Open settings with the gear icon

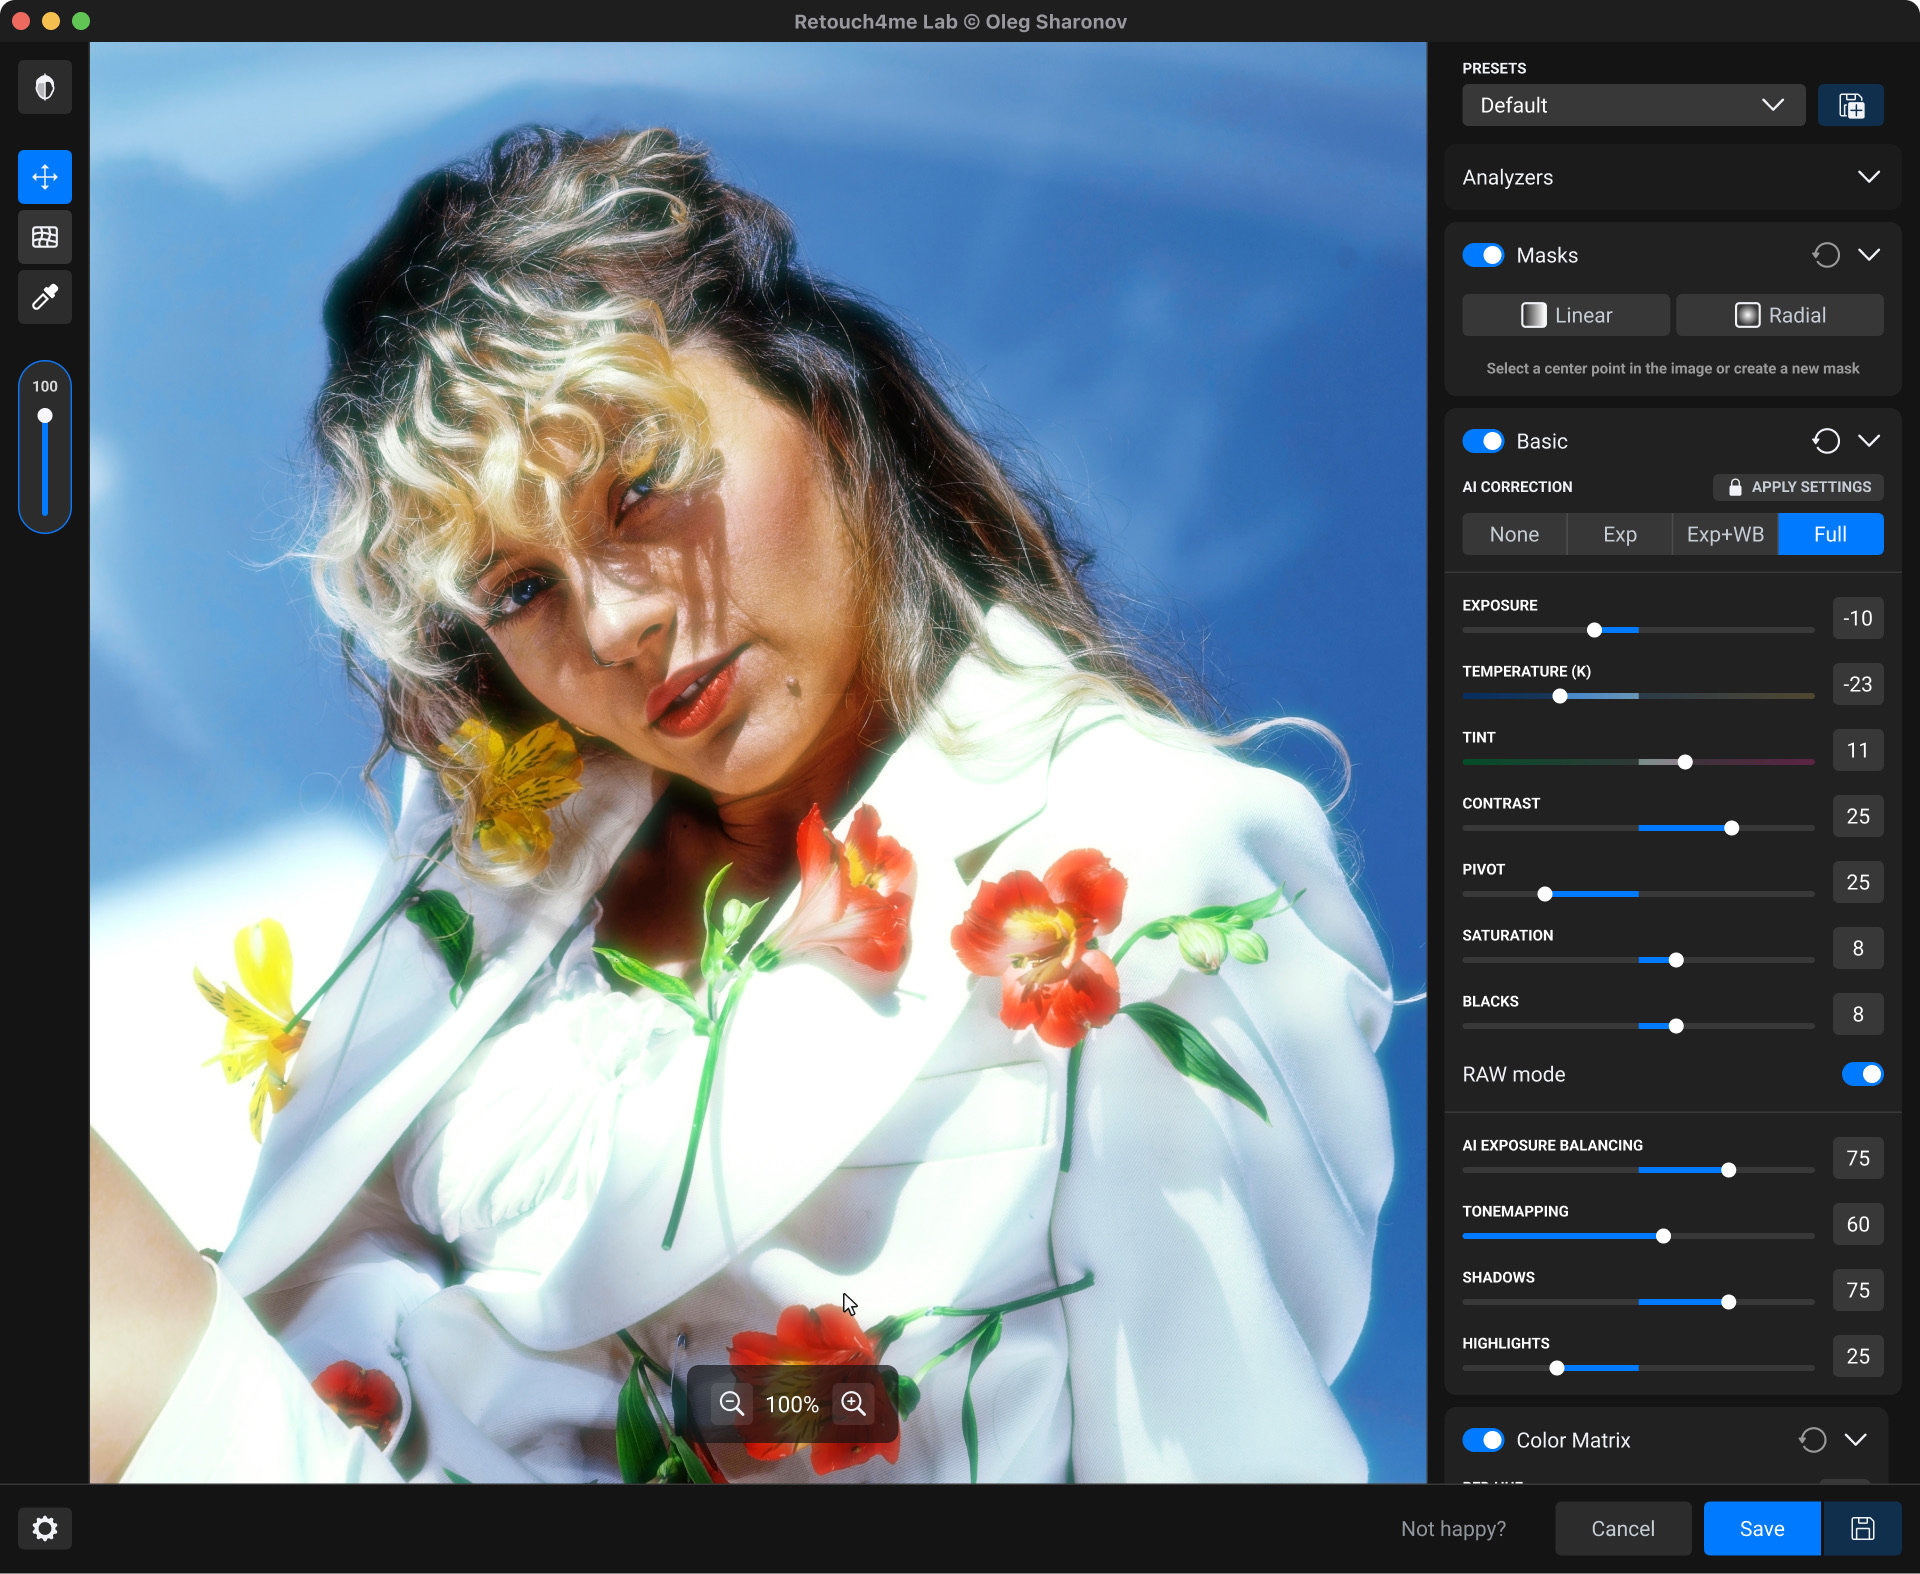[45, 1528]
